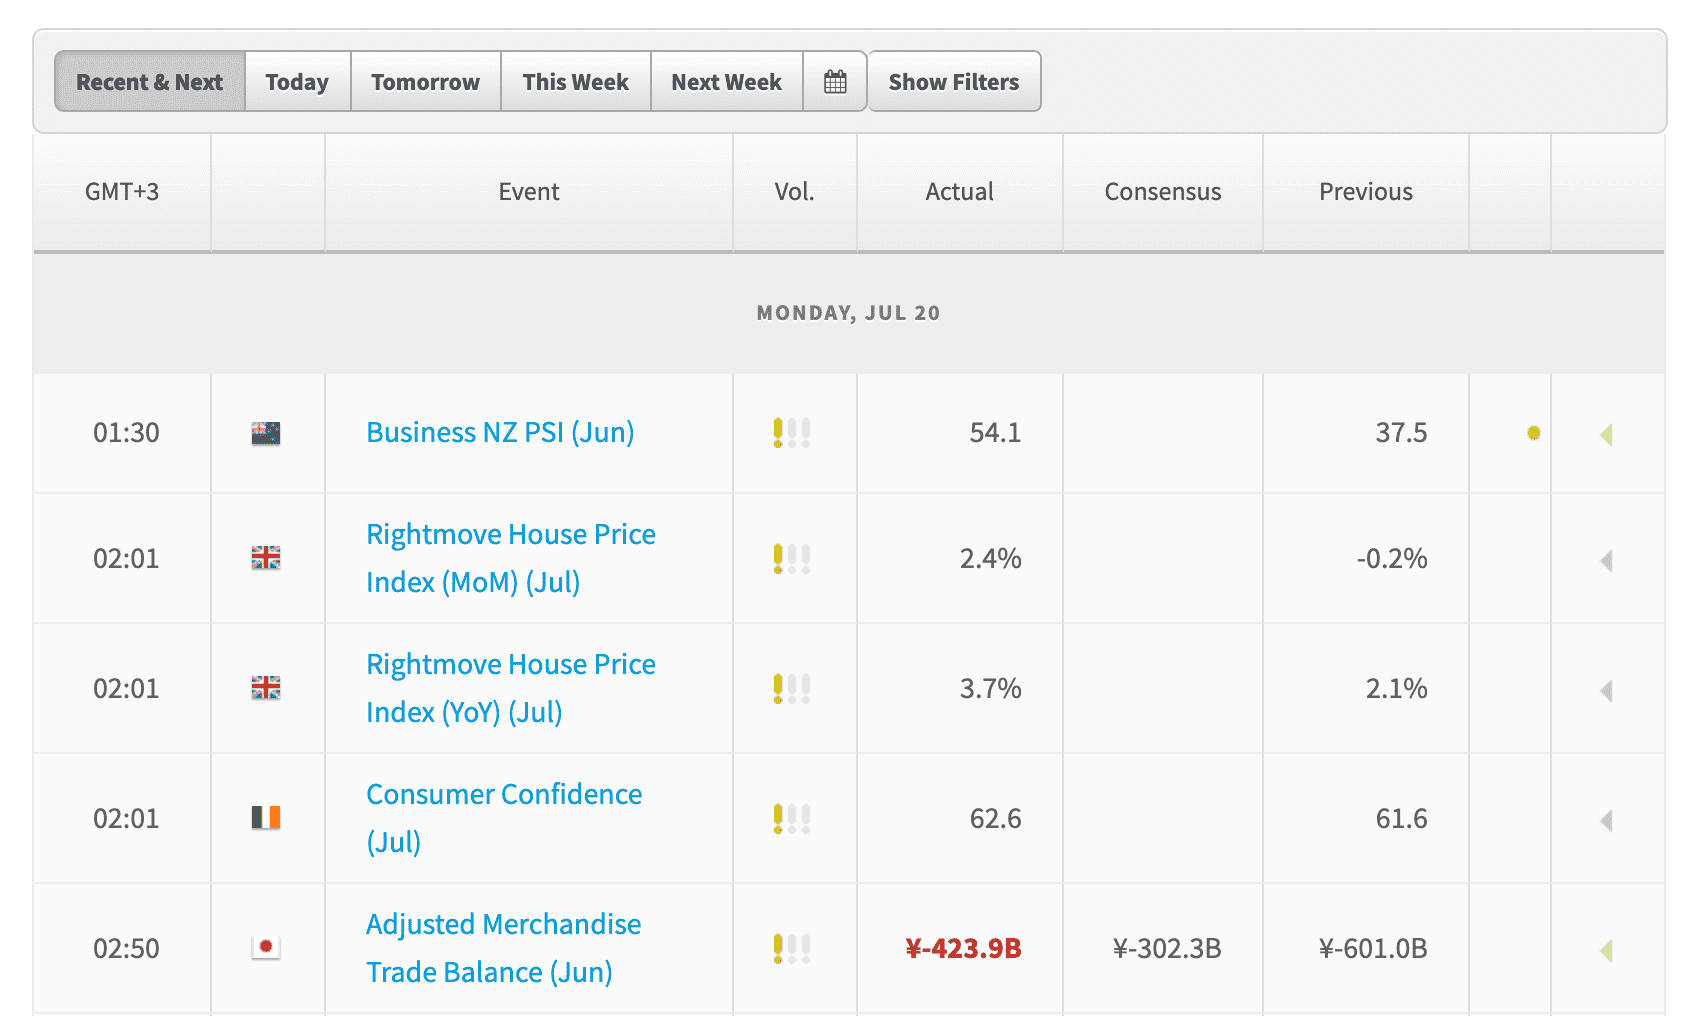Open Rightmove House Price Index (YoY) link
This screenshot has height=1016, width=1688.
click(x=510, y=688)
